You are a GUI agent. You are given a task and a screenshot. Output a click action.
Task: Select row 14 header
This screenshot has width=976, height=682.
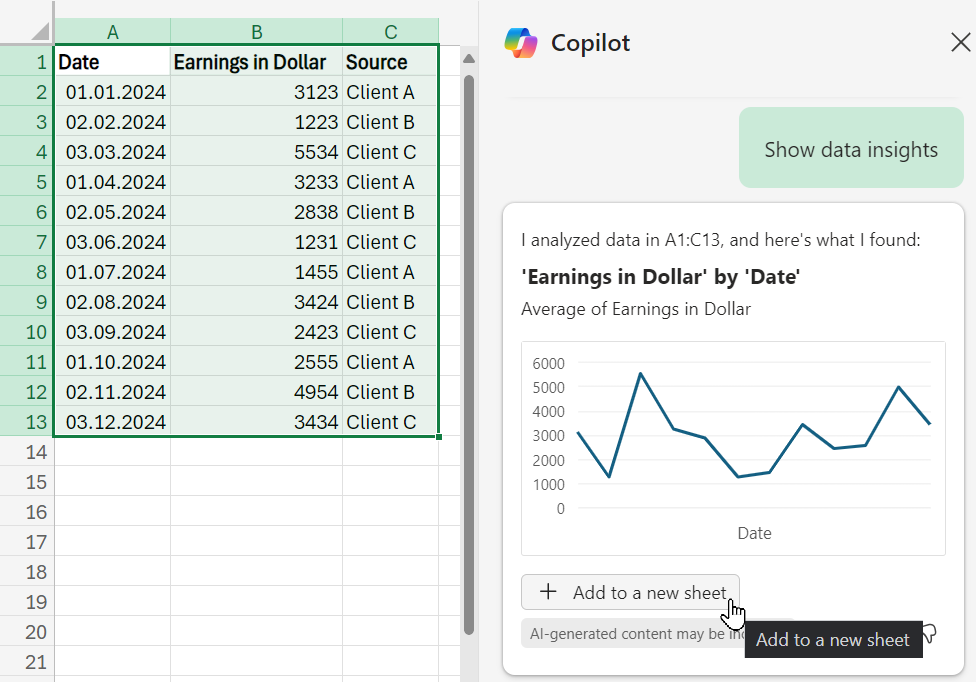click(x=27, y=451)
